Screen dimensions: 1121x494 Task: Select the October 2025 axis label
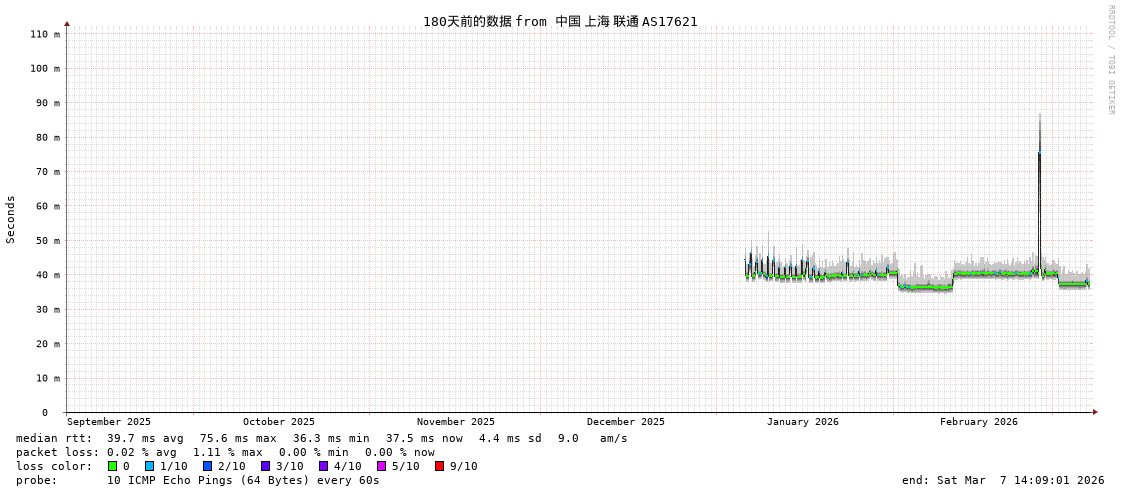278,422
